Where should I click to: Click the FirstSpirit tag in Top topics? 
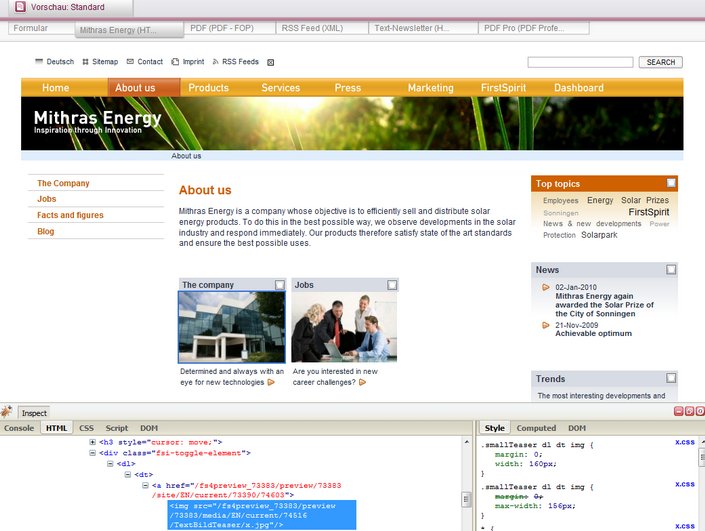pos(649,212)
